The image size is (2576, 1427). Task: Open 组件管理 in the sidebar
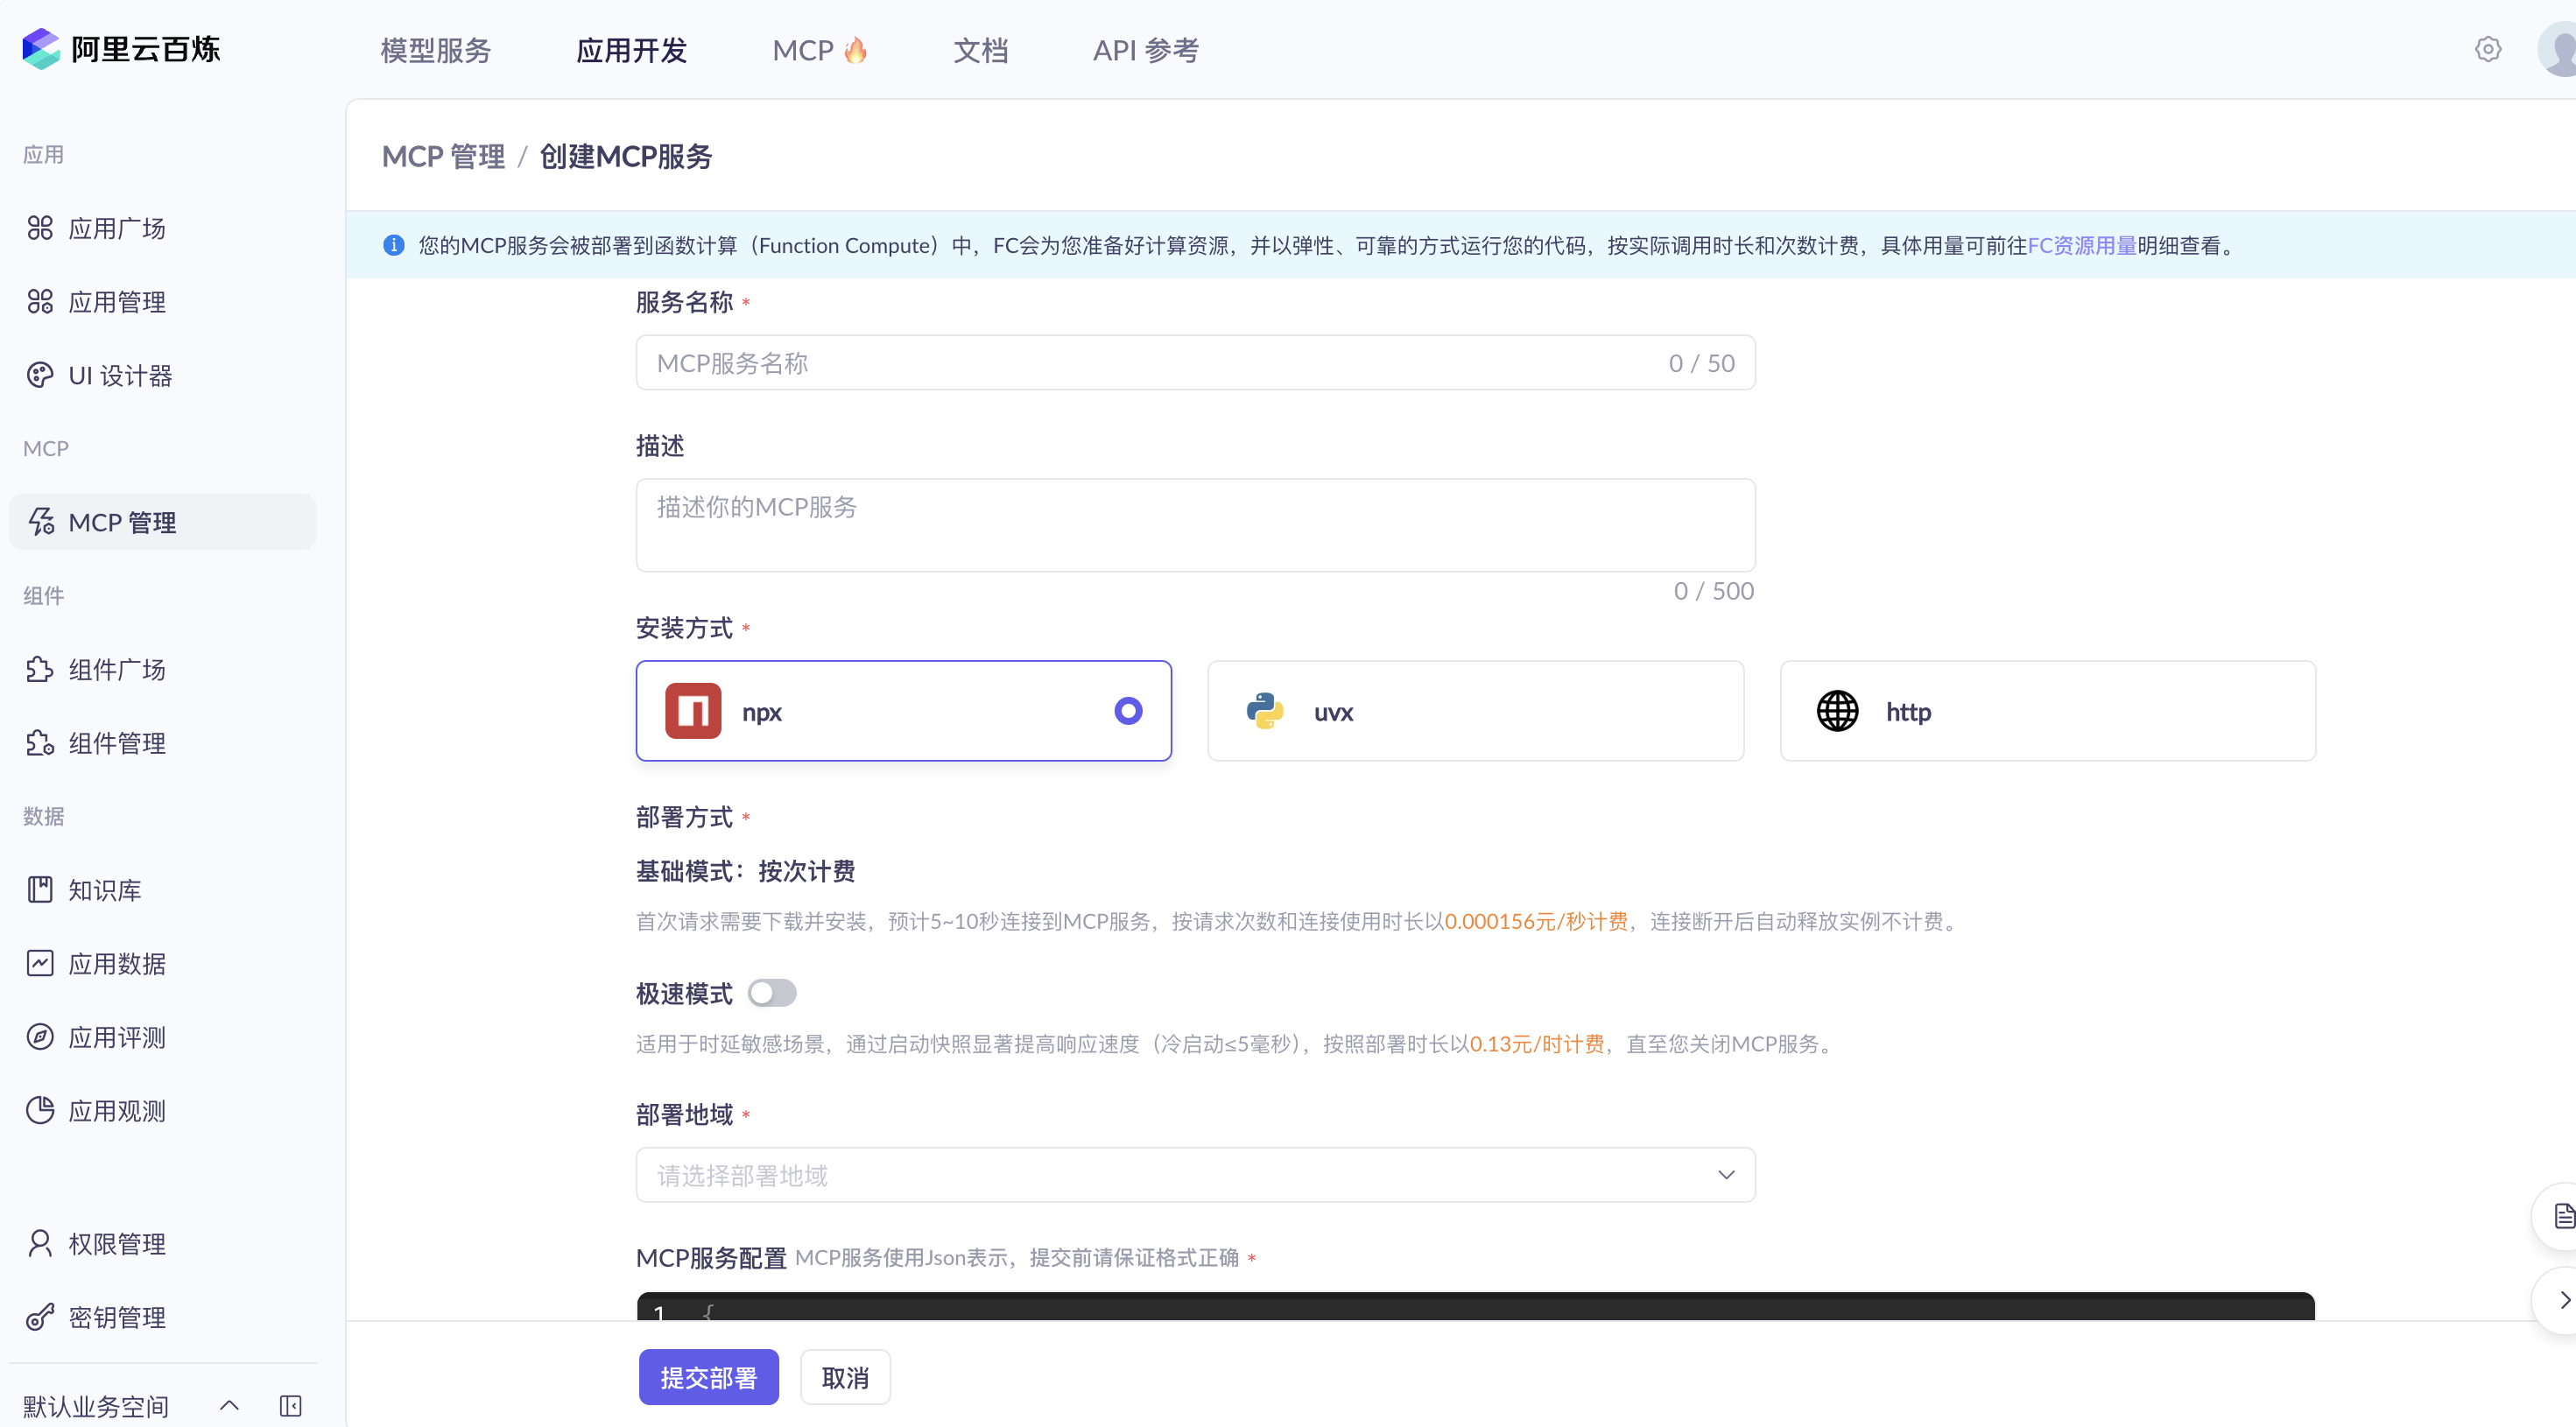pyautogui.click(x=116, y=743)
